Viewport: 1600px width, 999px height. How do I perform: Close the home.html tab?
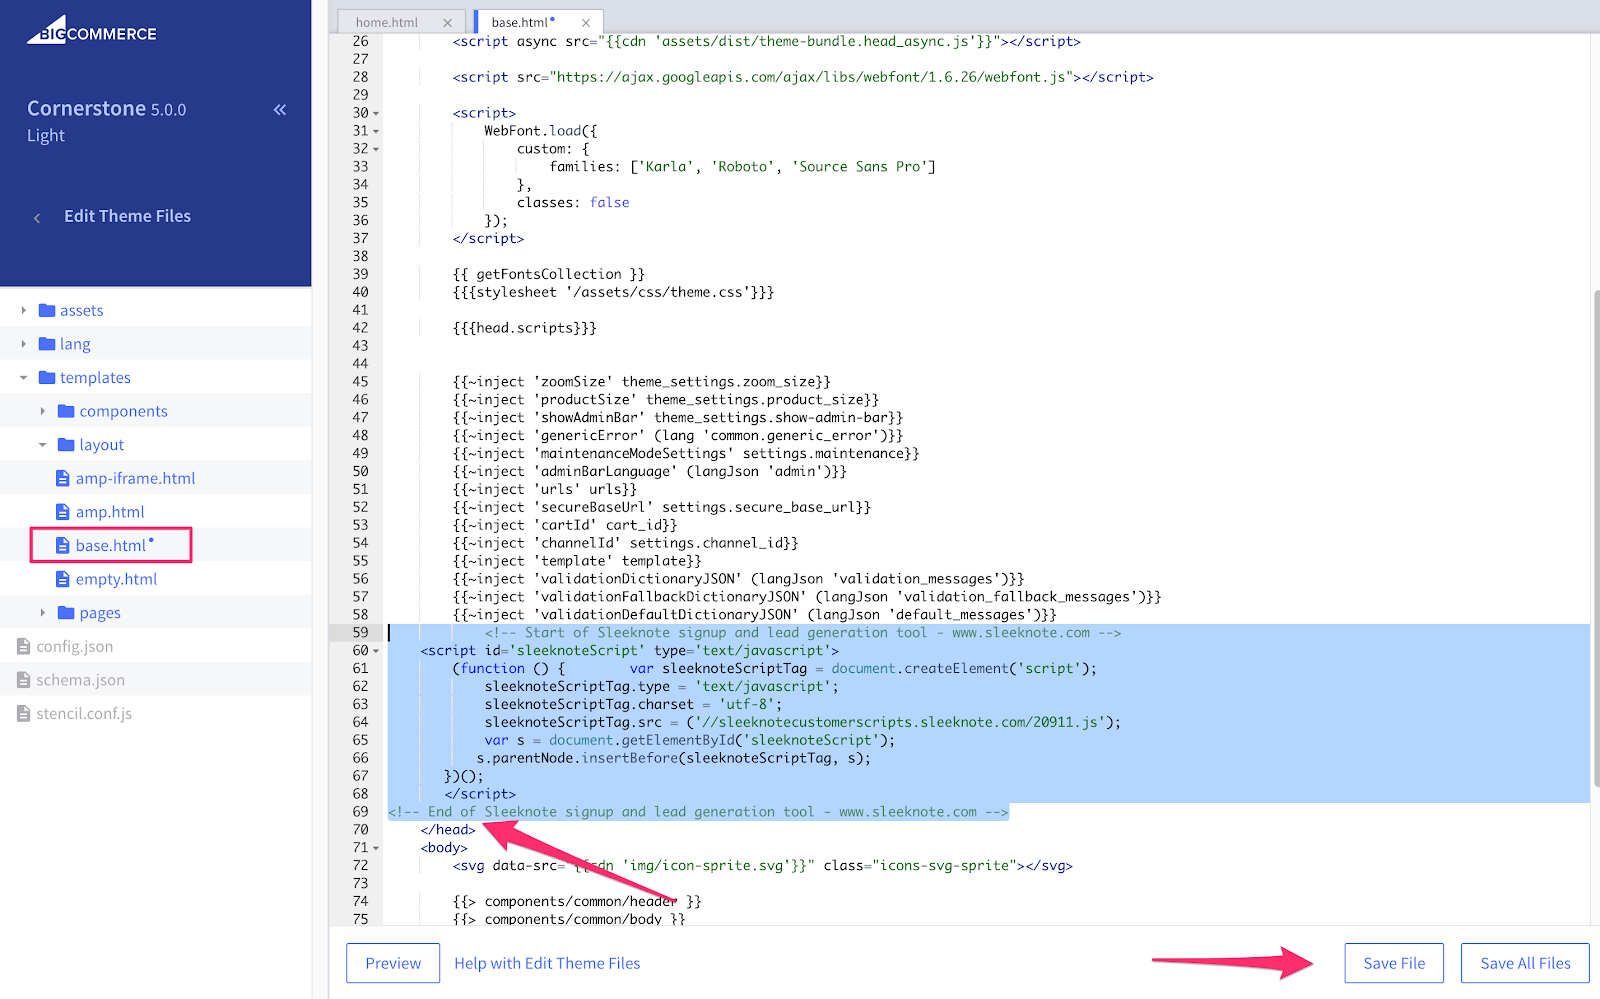tap(447, 22)
